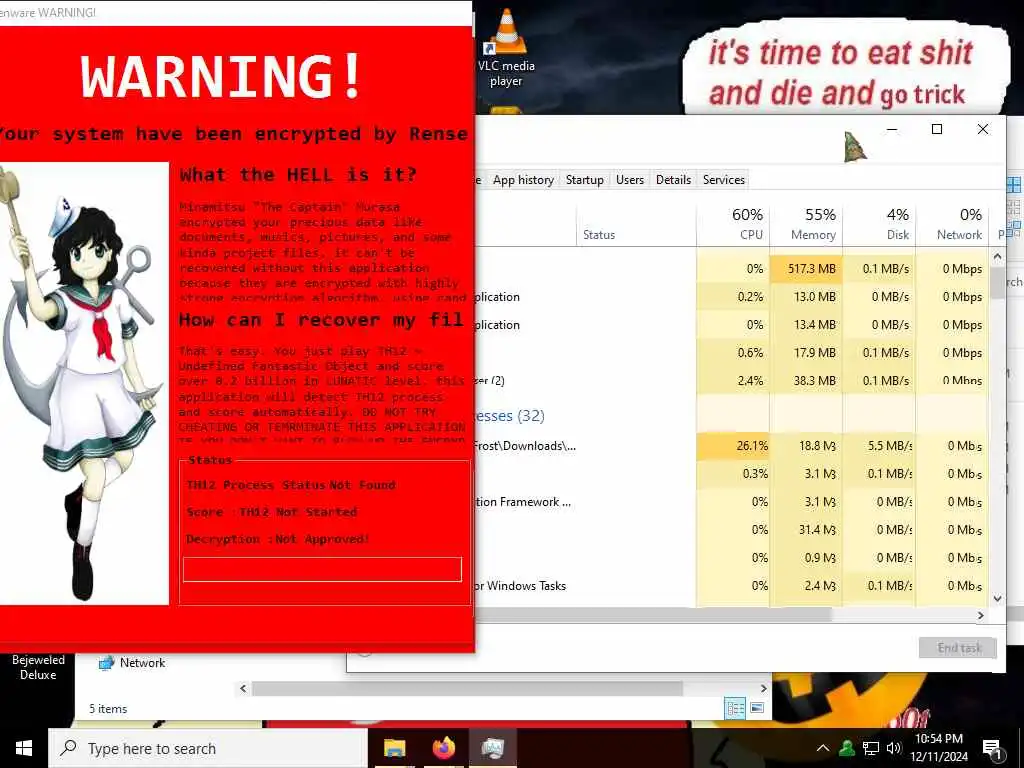Image resolution: width=1024 pixels, height=768 pixels.
Task: Click the small cone icon in Task Manager title bar
Action: coord(854,147)
